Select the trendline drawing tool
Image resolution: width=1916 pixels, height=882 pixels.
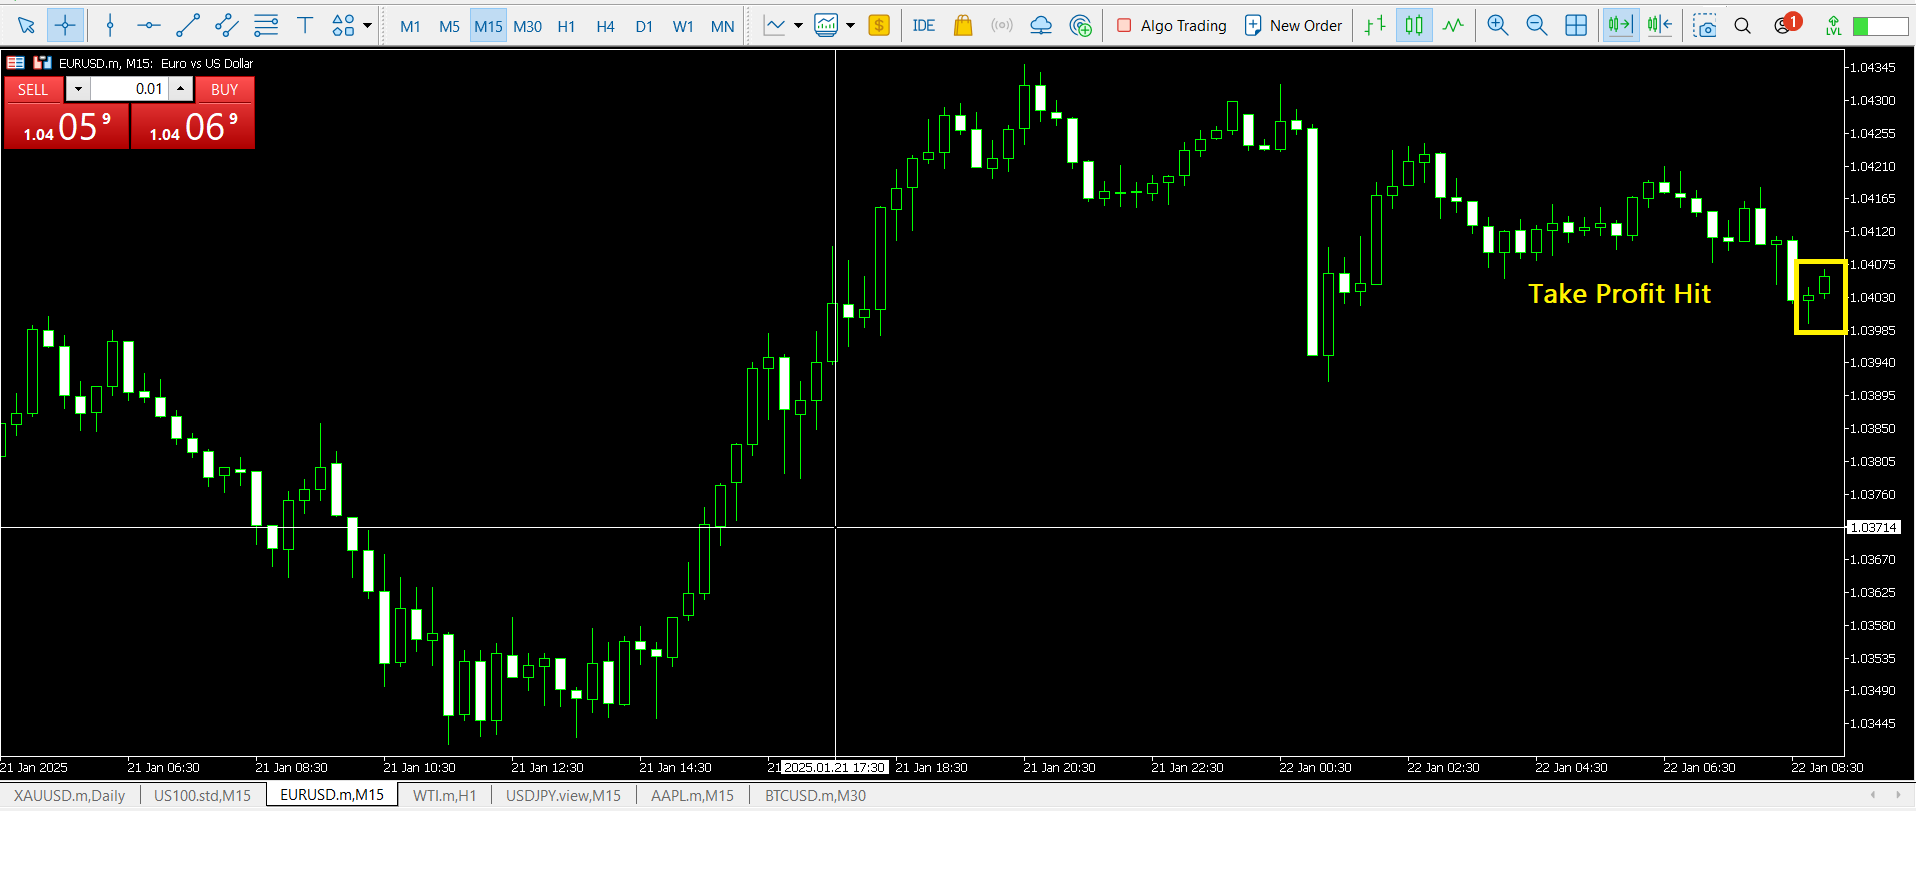click(188, 26)
